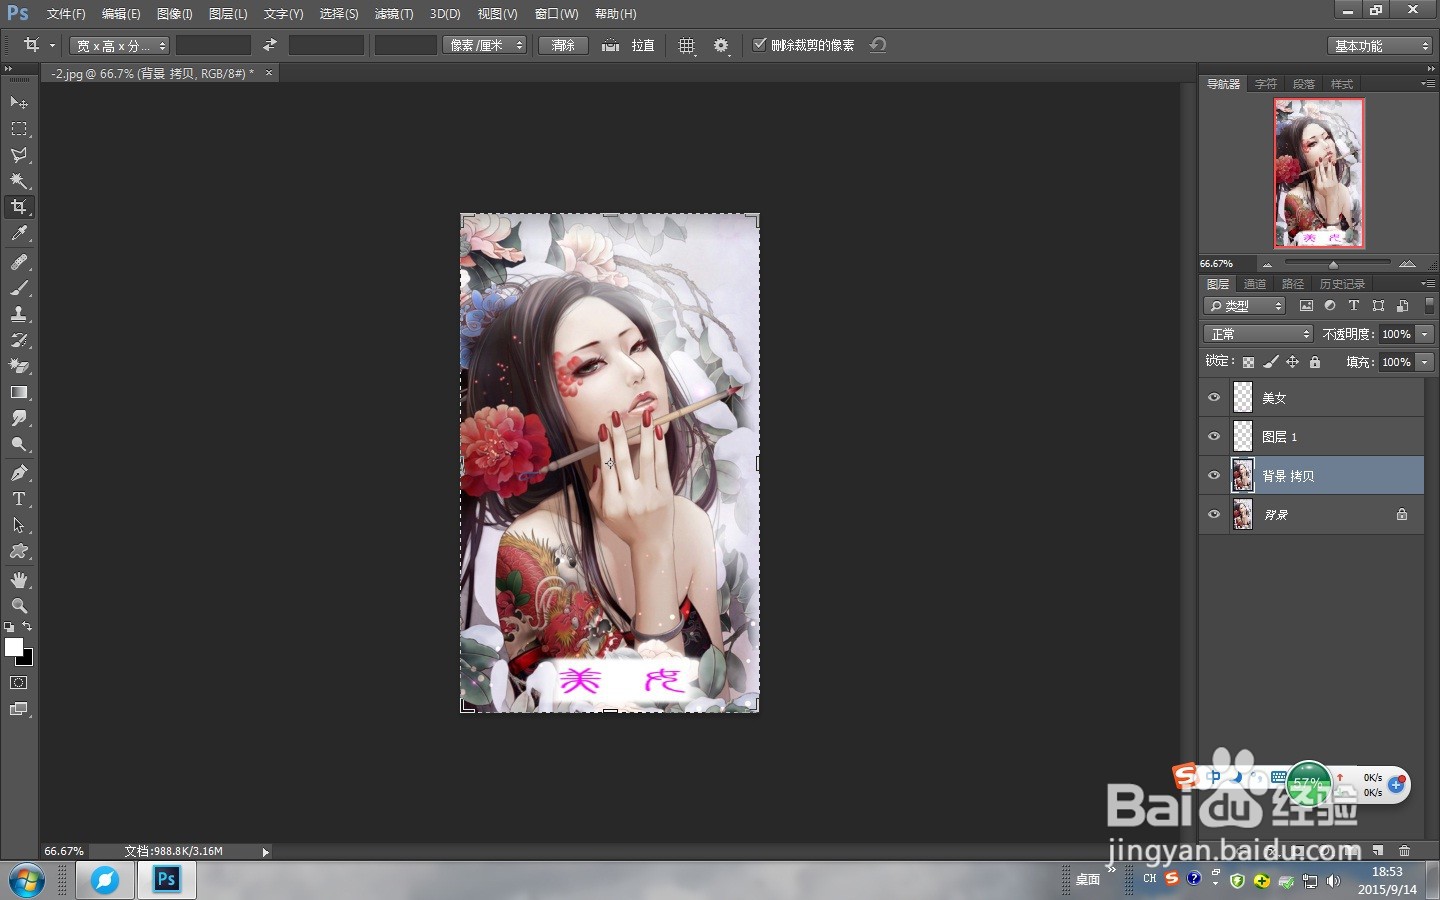1440x900 pixels.
Task: Select the Healing Brush tool
Action: pos(18,261)
